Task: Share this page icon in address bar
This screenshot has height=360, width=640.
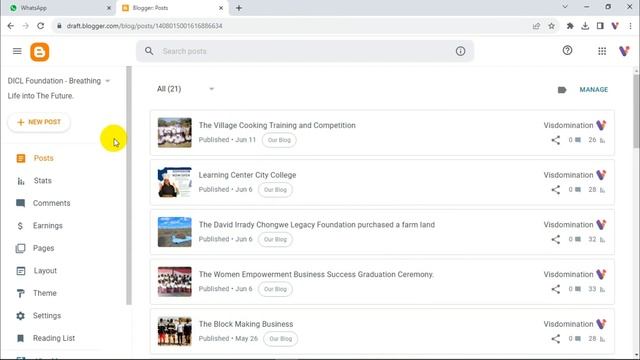Action: coord(536,26)
